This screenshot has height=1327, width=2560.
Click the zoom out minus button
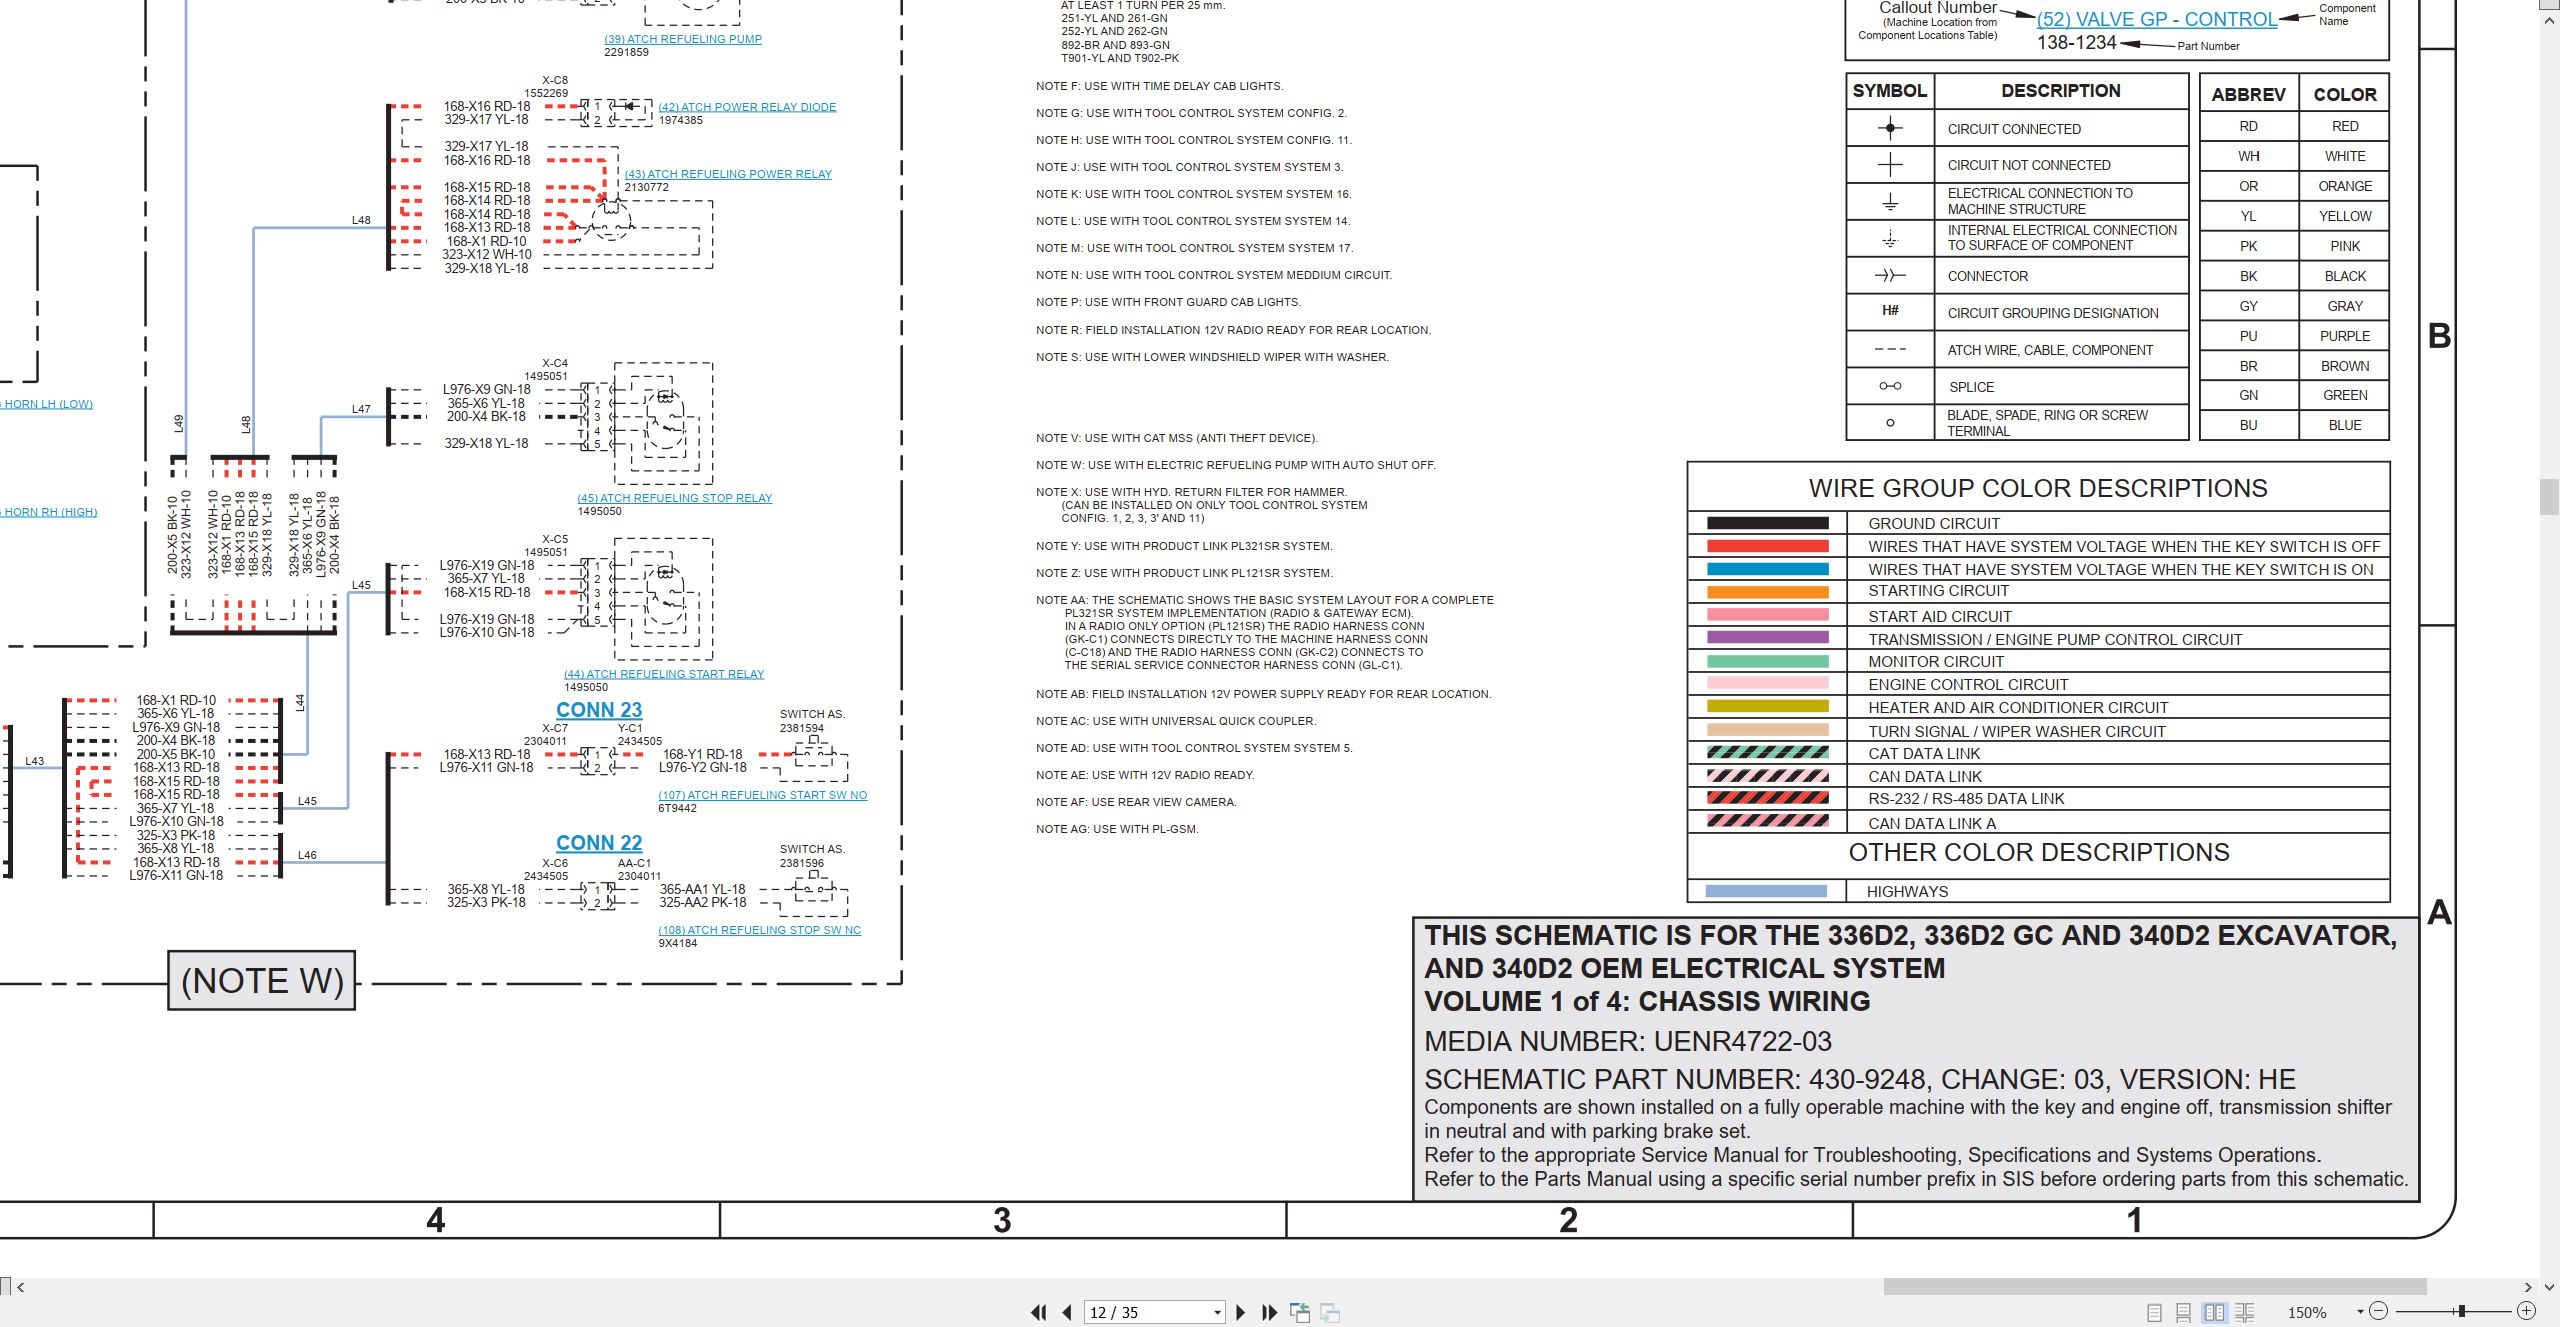coord(2379,1311)
